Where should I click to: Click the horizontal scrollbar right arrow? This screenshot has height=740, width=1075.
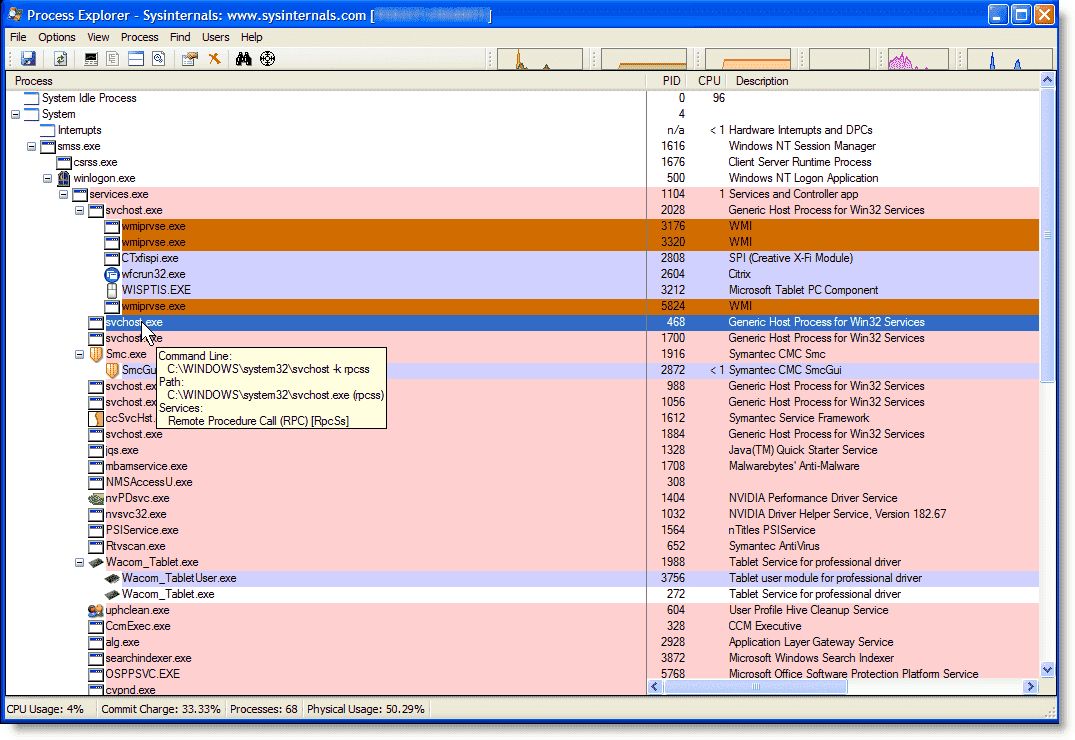click(1030, 687)
